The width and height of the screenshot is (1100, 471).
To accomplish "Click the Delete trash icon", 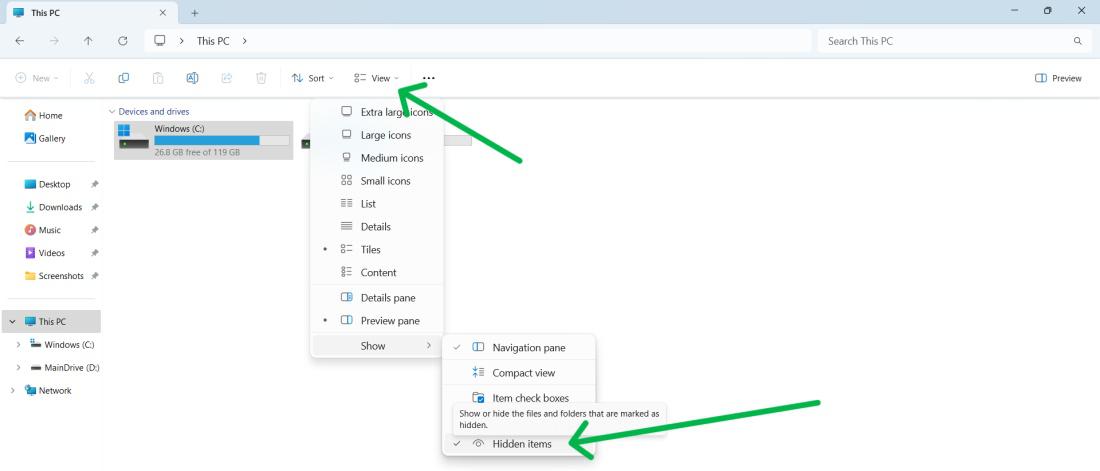I will click(261, 78).
